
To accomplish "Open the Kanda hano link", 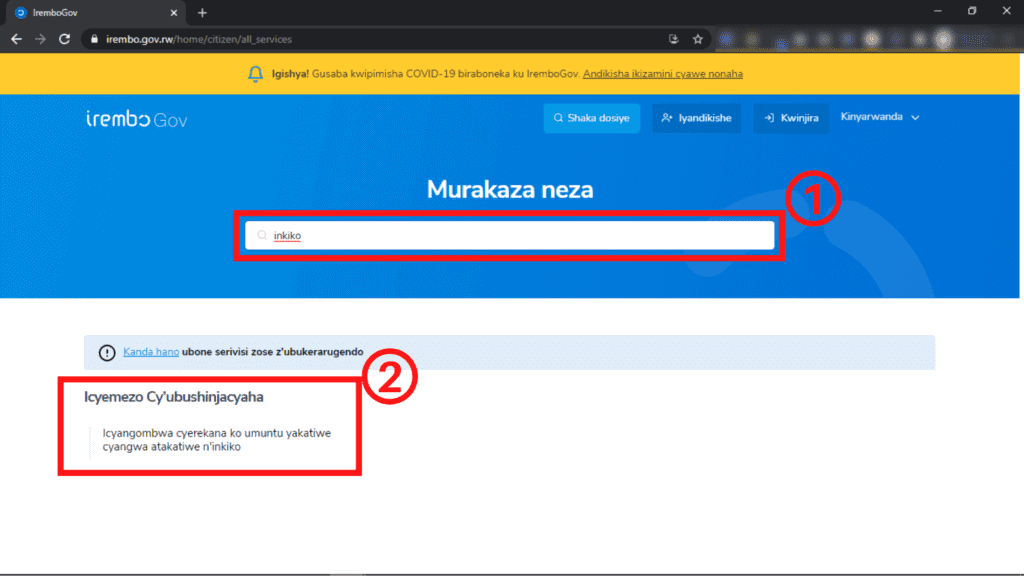I will click(151, 351).
